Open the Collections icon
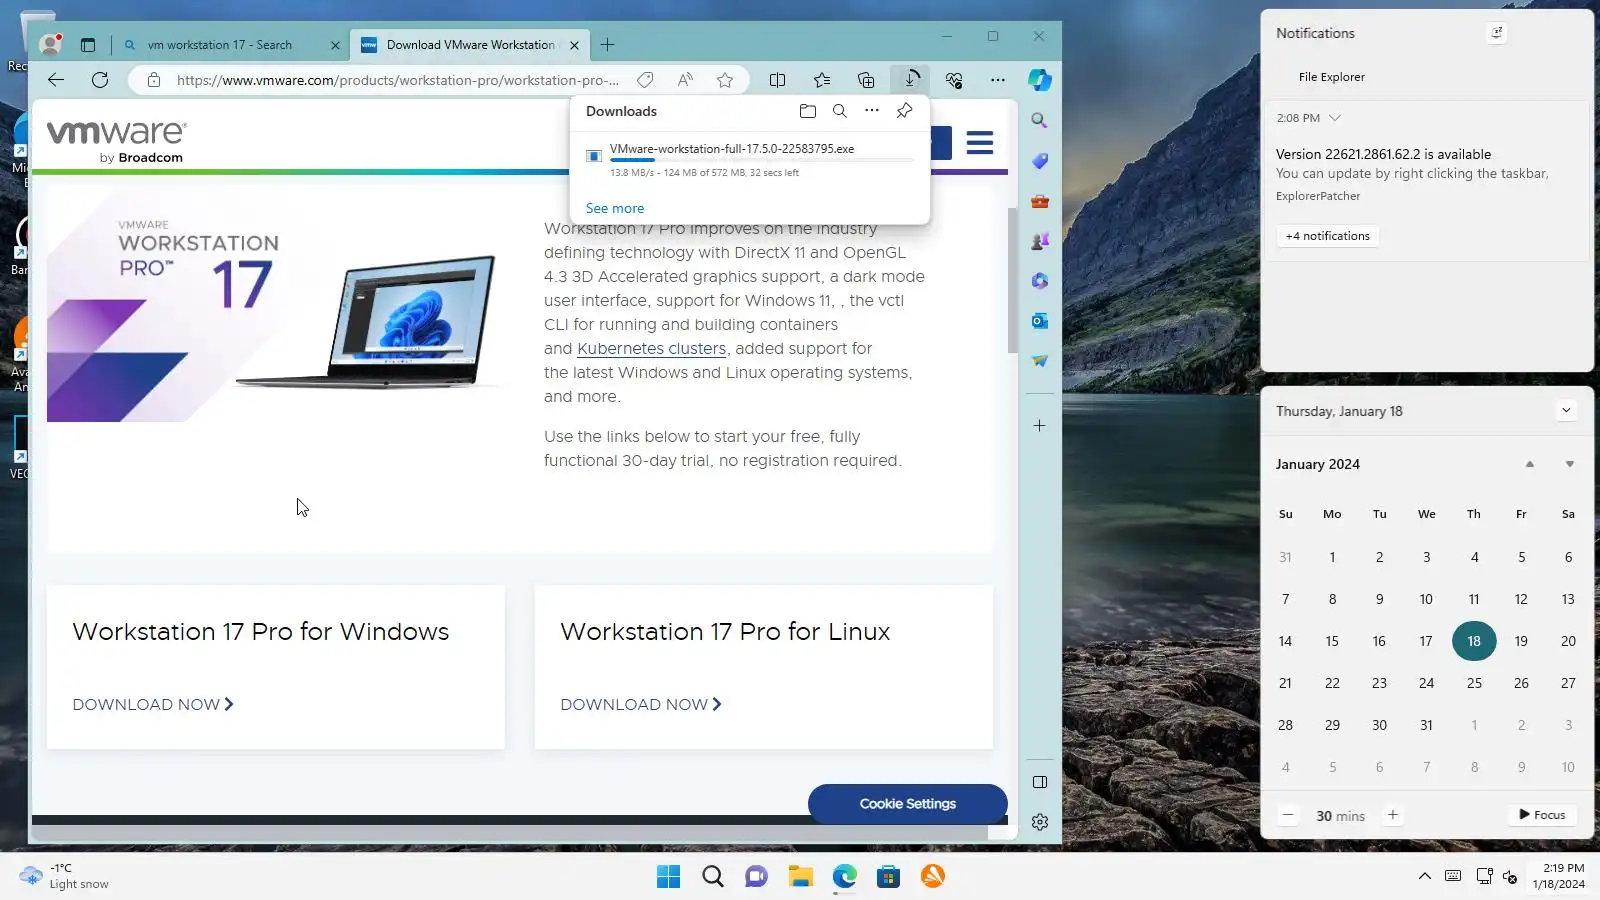 point(866,80)
